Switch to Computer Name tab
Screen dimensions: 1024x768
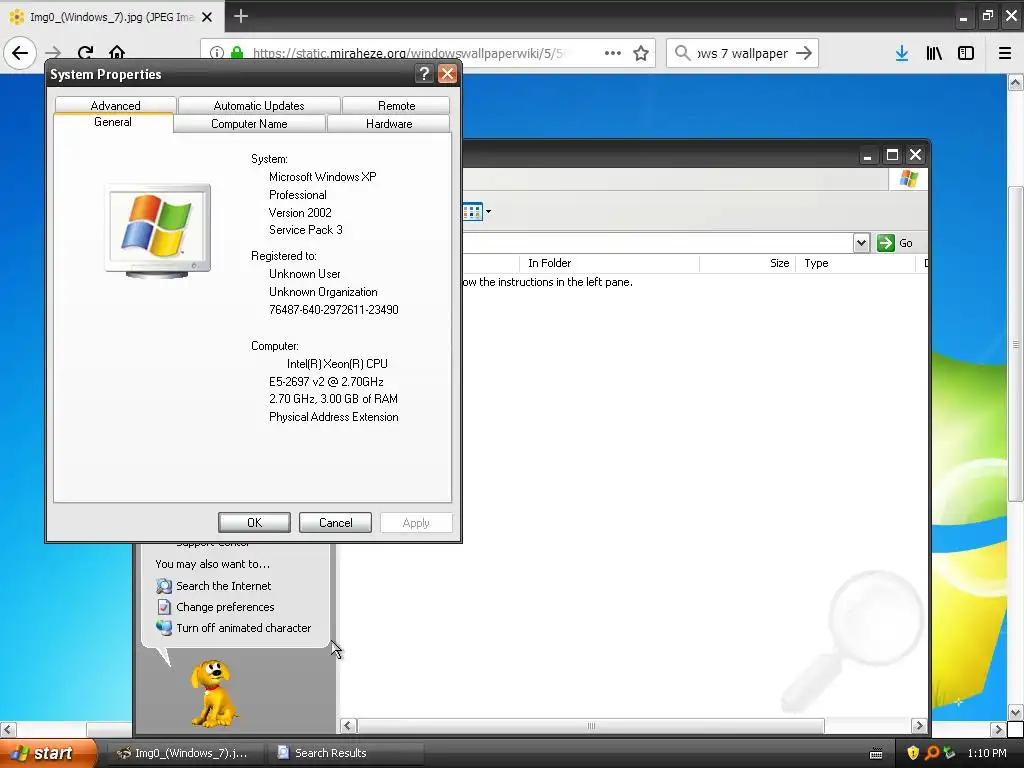click(249, 123)
